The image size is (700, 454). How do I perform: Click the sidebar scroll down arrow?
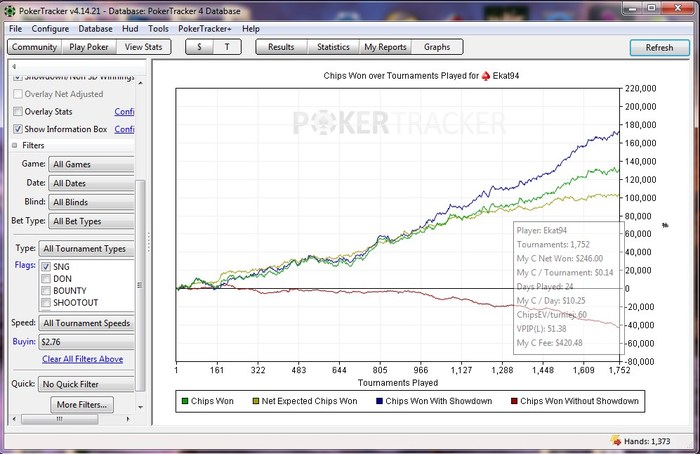140,407
